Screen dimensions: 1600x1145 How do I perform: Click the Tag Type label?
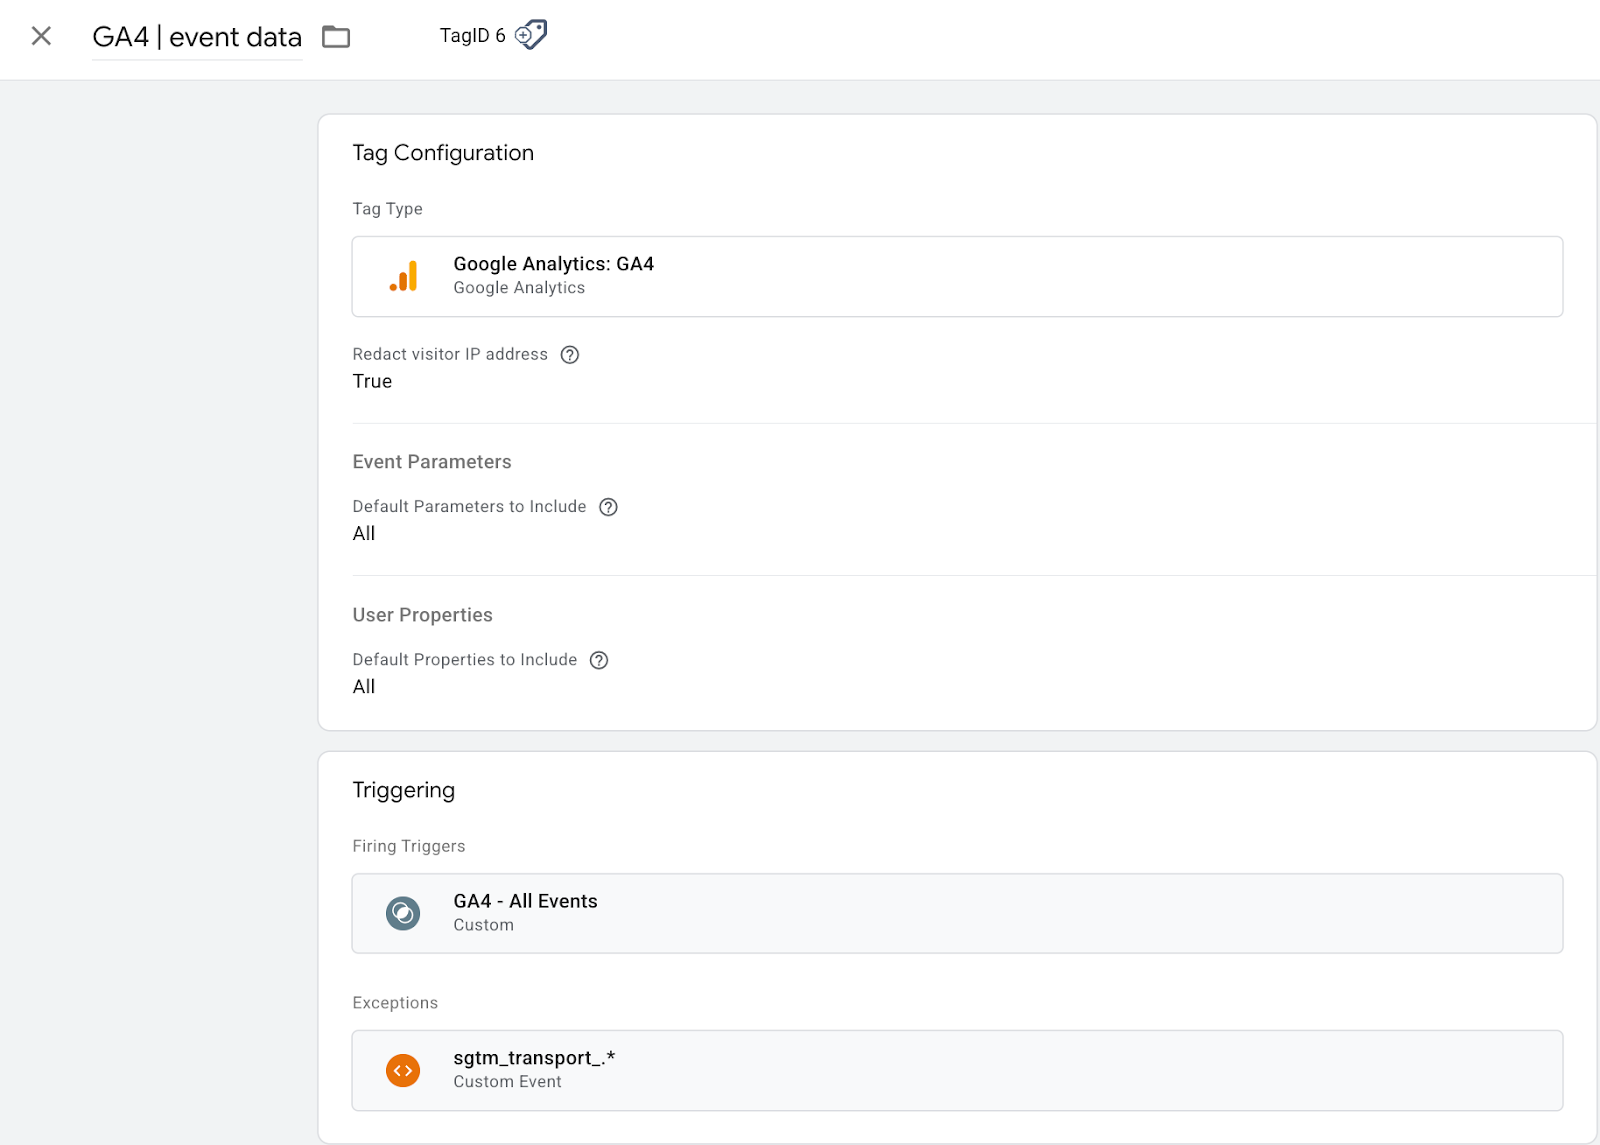pyautogui.click(x=387, y=209)
